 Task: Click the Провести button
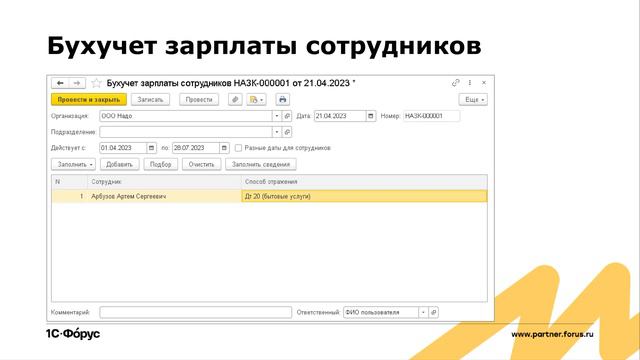point(199,100)
